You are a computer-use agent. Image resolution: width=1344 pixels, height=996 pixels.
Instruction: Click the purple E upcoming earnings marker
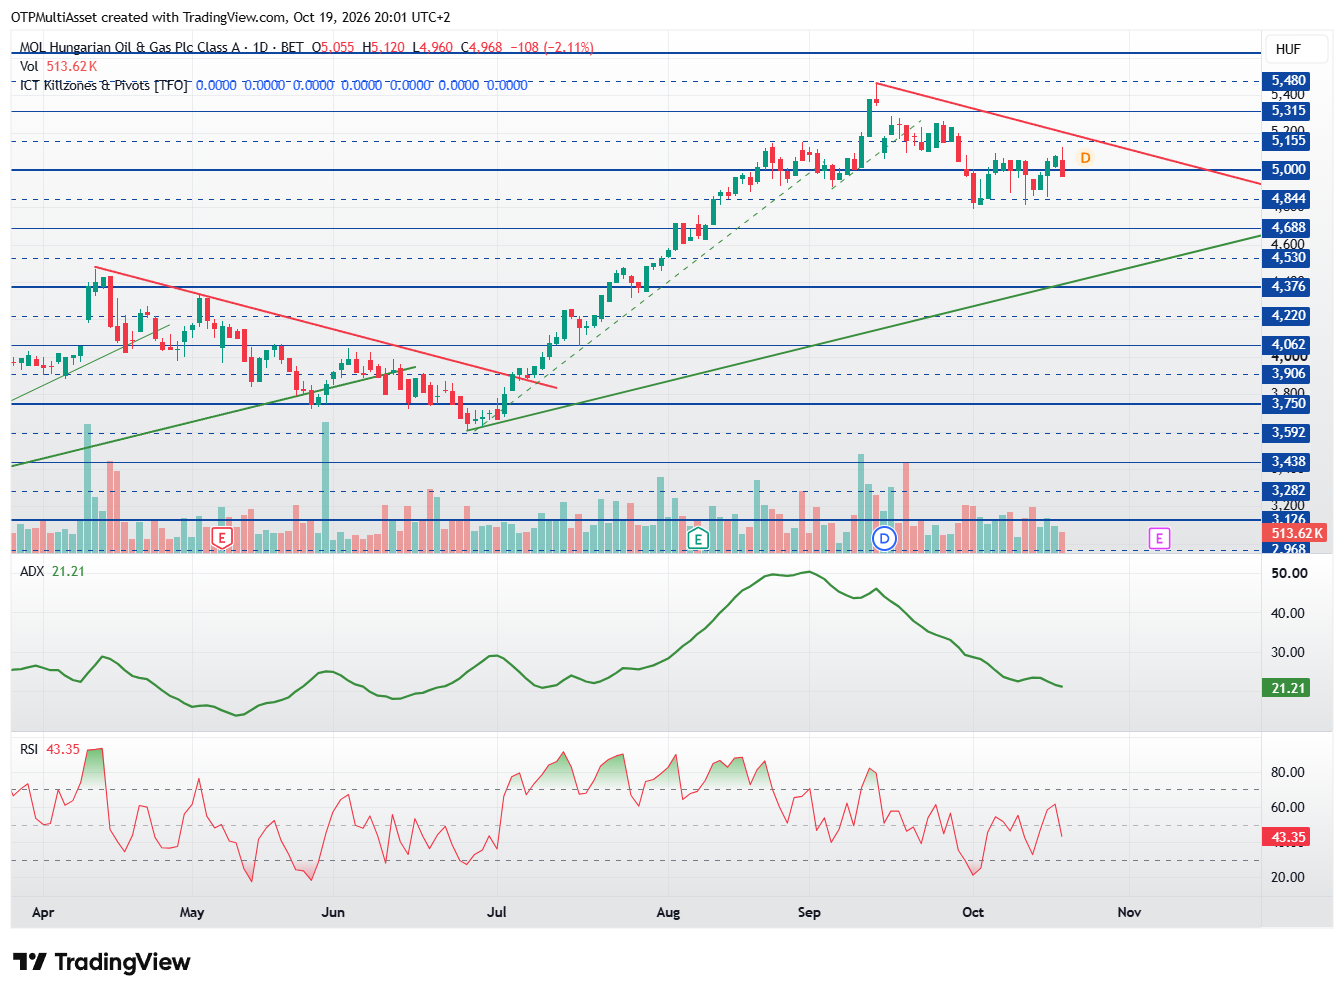[x=1158, y=539]
